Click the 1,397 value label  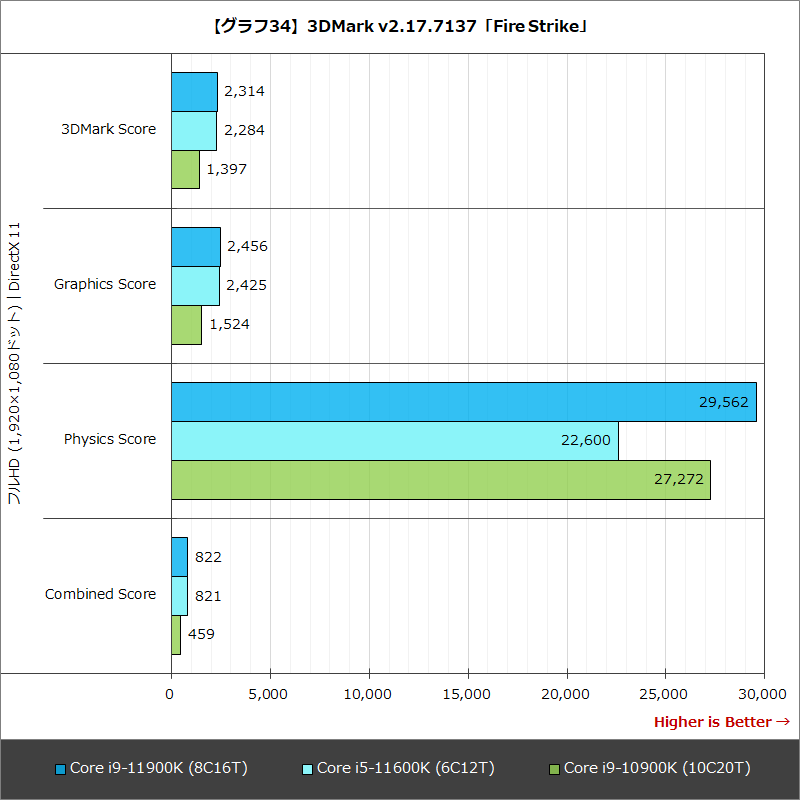pyautogui.click(x=225, y=169)
